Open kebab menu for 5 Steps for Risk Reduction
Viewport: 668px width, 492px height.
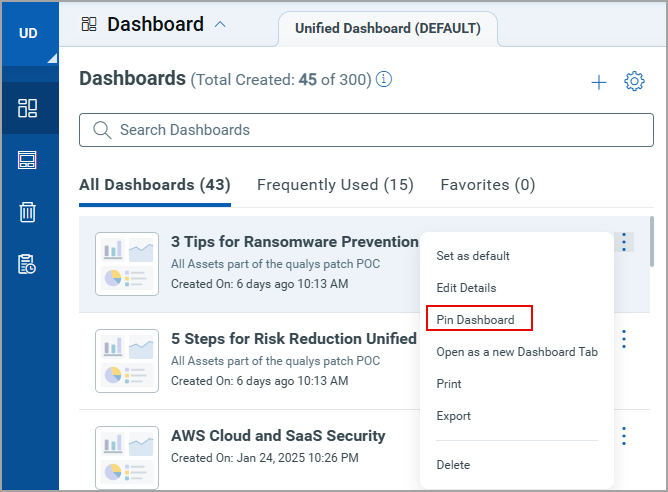(624, 339)
